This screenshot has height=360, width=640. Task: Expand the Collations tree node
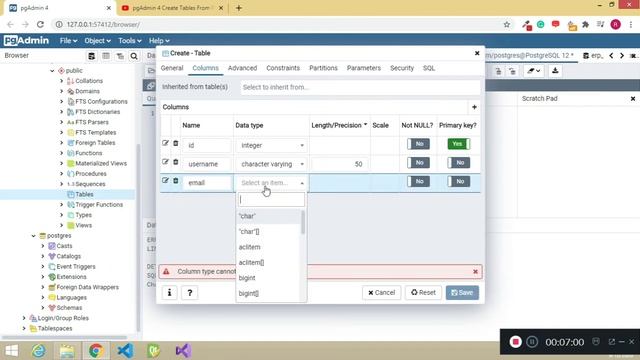pyautogui.click(x=62, y=81)
